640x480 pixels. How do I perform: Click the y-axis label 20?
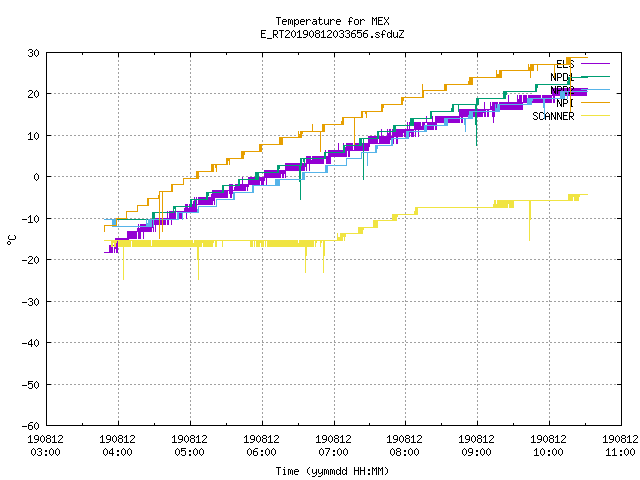pos(33,94)
